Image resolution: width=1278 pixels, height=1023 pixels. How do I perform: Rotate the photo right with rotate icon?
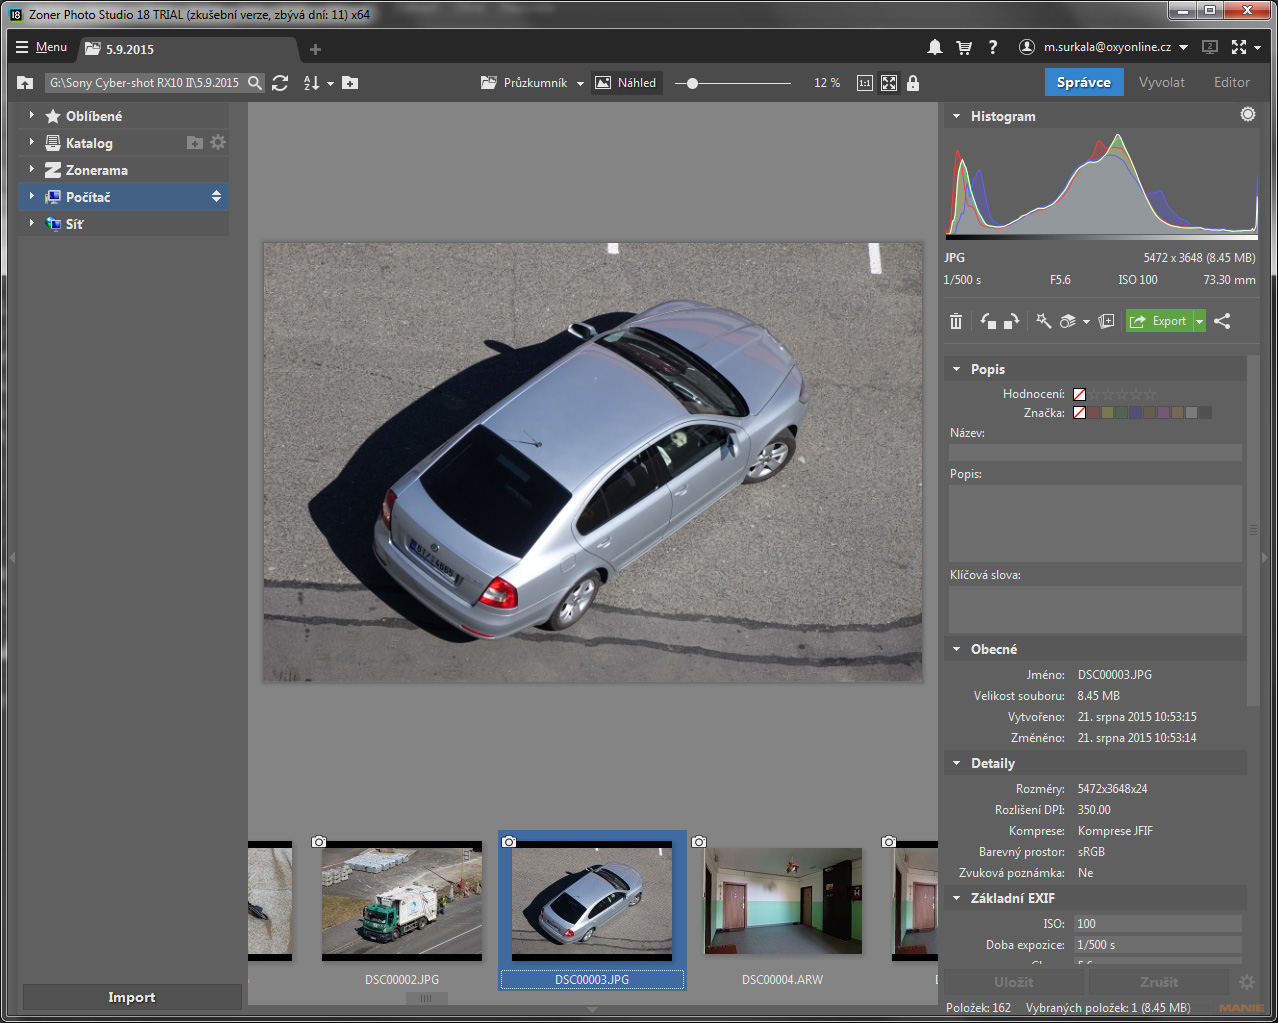(1011, 321)
